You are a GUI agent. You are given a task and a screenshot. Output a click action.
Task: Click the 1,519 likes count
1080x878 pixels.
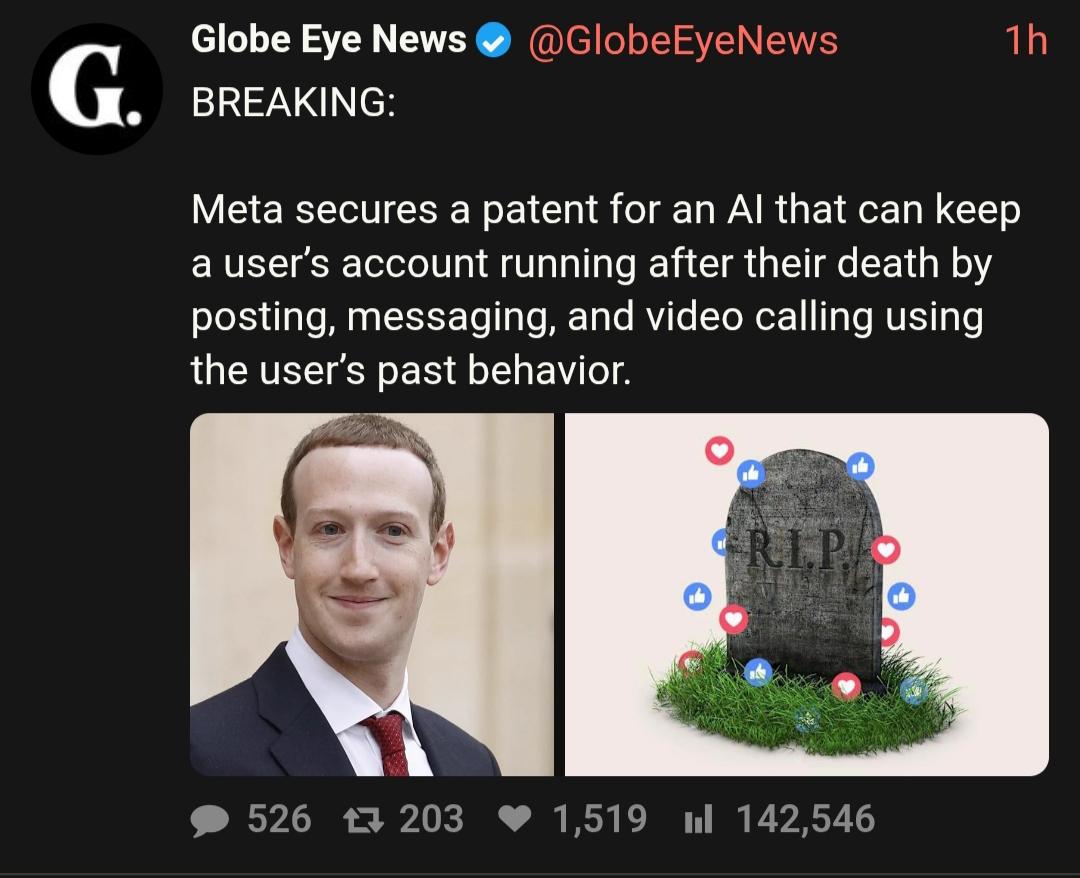coord(599,820)
